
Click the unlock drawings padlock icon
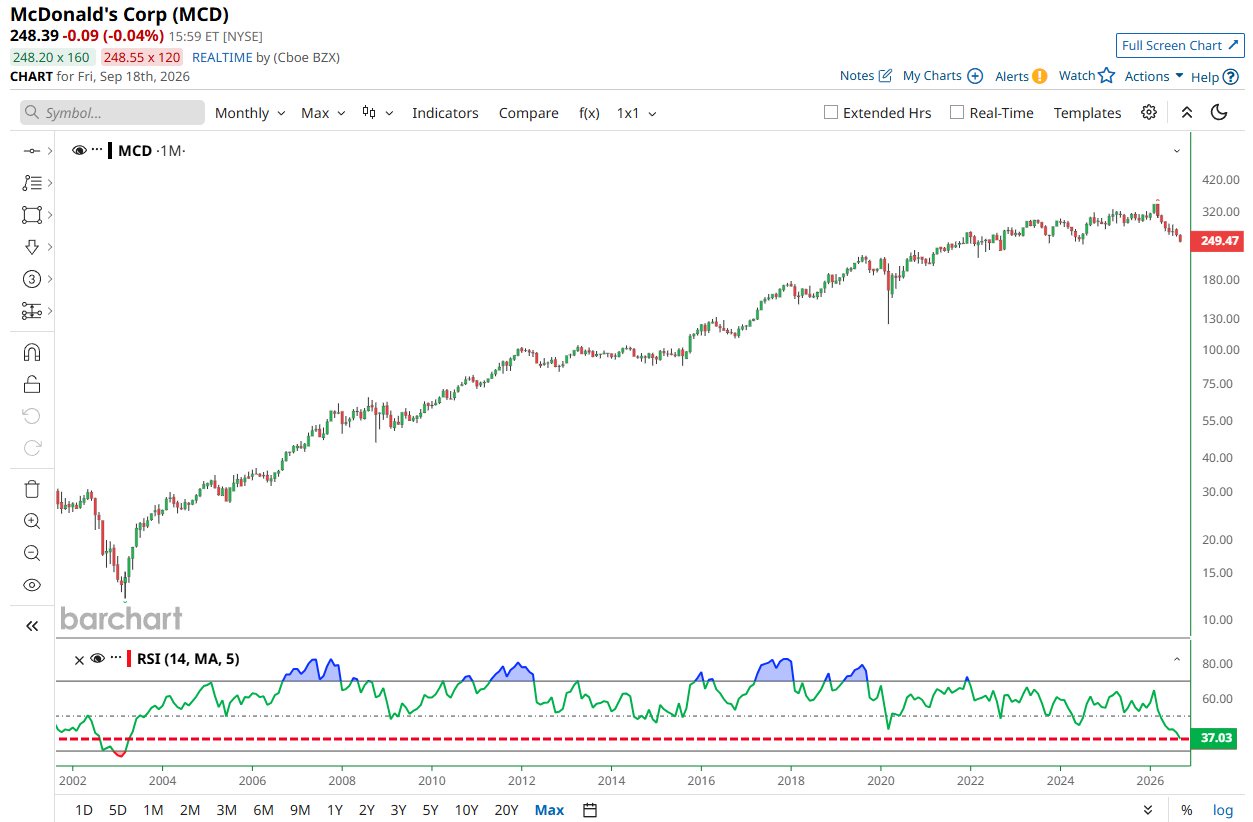click(x=31, y=384)
